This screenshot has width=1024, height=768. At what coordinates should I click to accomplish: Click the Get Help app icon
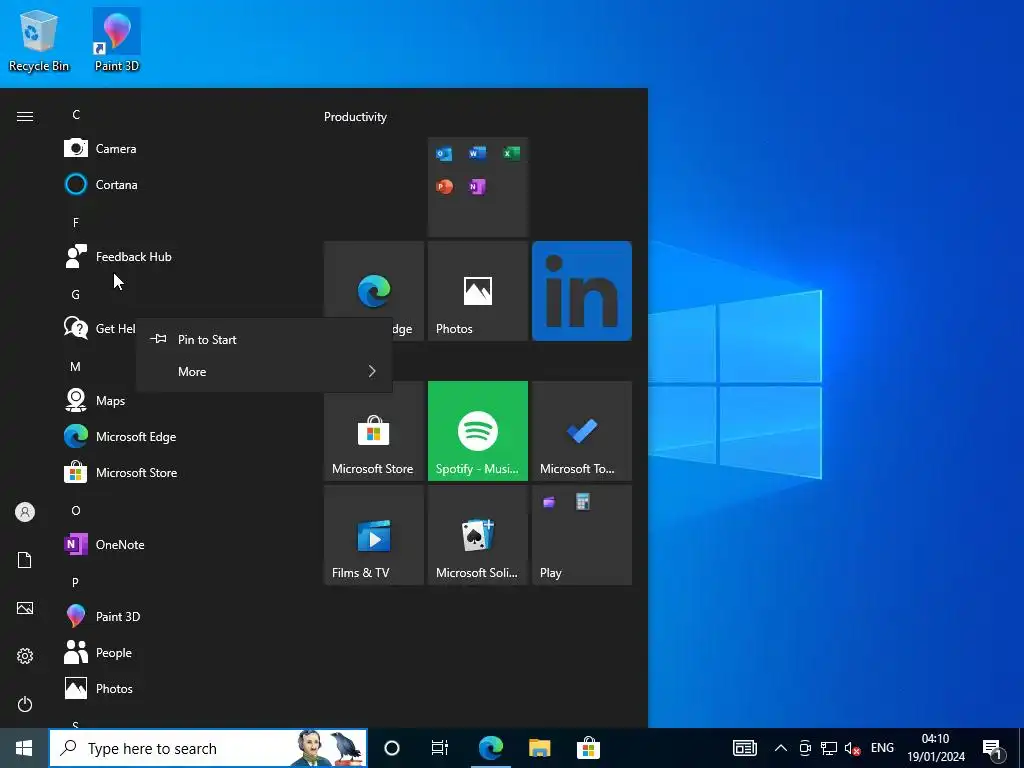tap(76, 328)
